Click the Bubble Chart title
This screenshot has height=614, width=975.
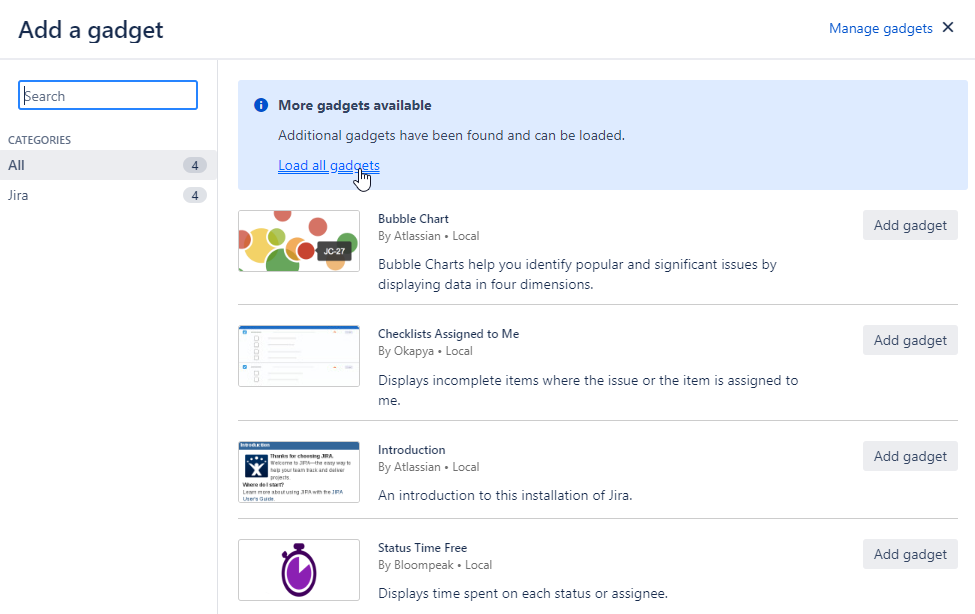point(413,219)
